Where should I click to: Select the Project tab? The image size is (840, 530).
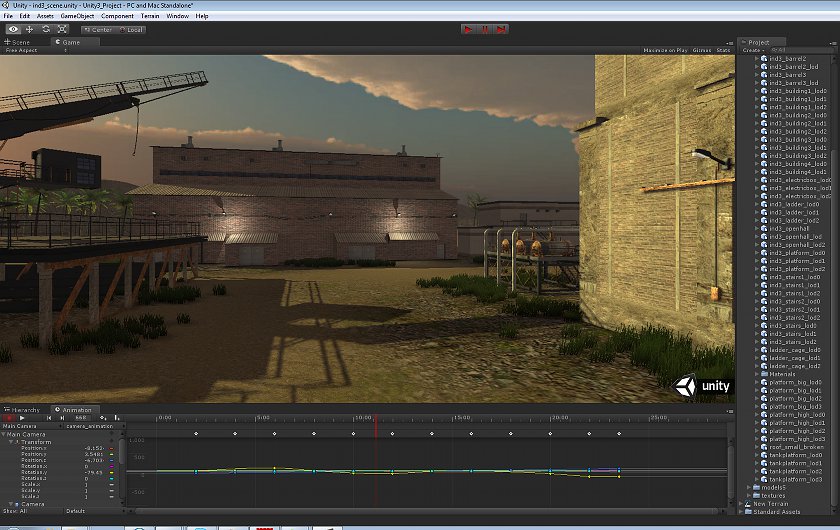[x=759, y=42]
